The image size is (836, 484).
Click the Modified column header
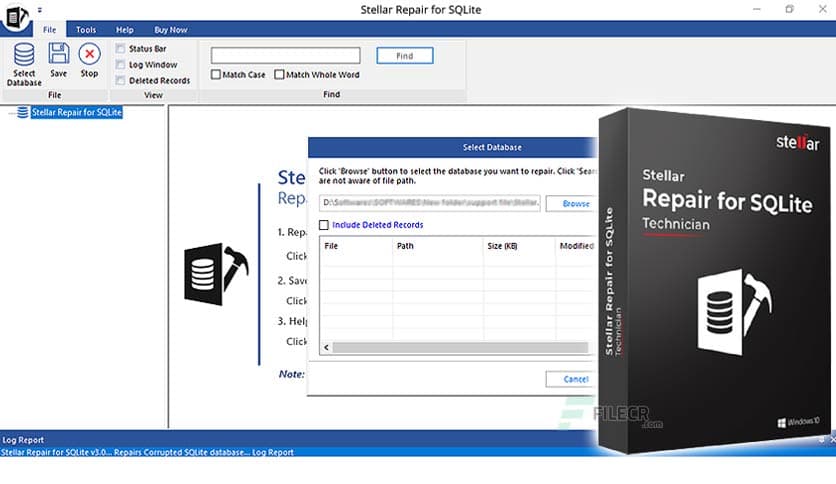tap(577, 246)
